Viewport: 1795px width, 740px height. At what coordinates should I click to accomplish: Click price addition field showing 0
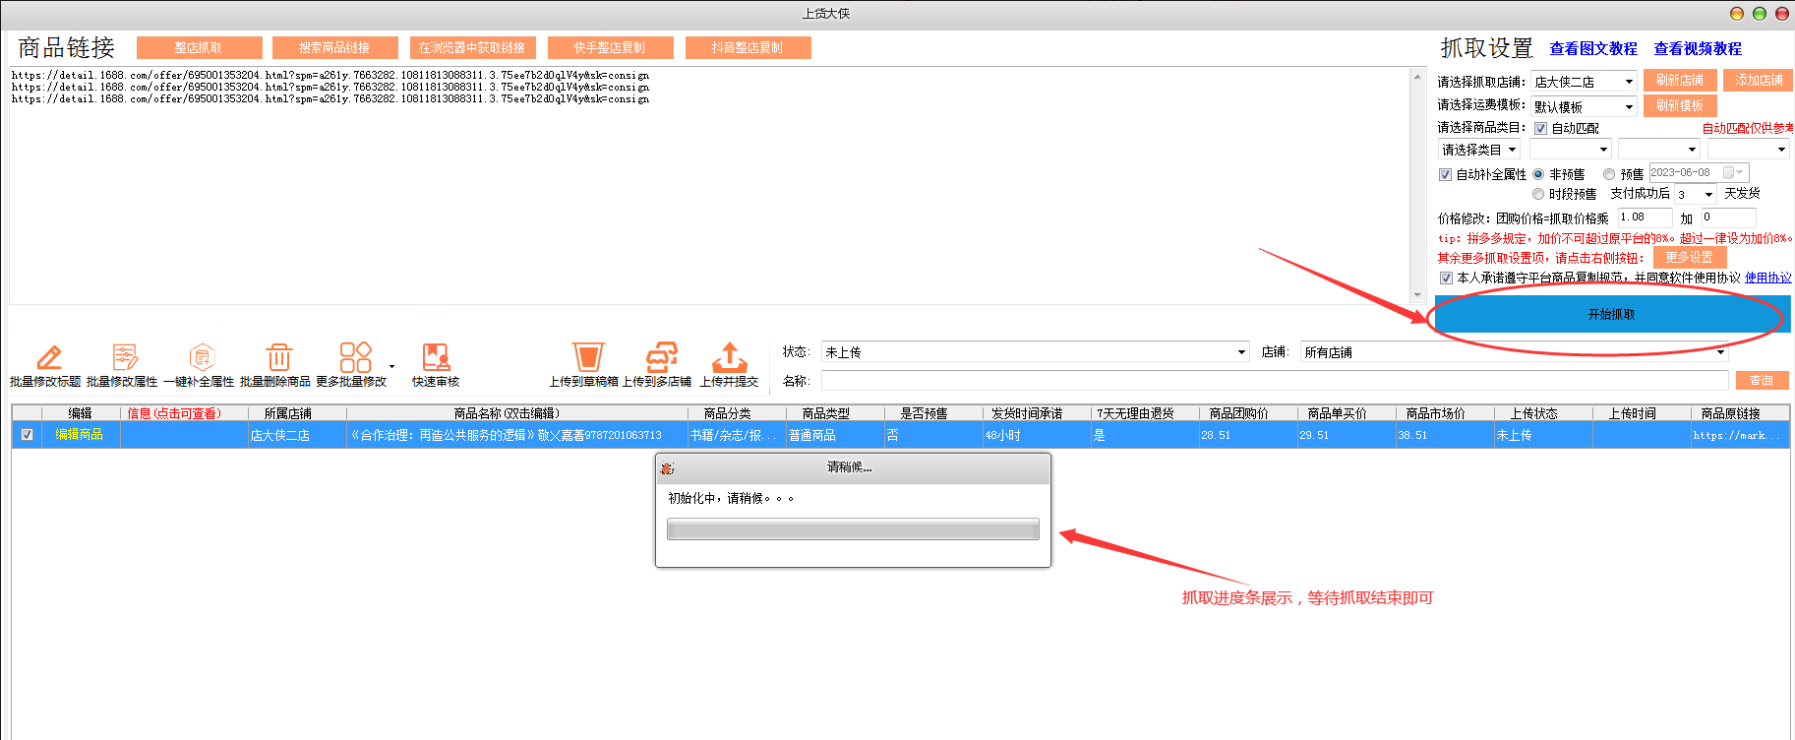[x=1728, y=217]
